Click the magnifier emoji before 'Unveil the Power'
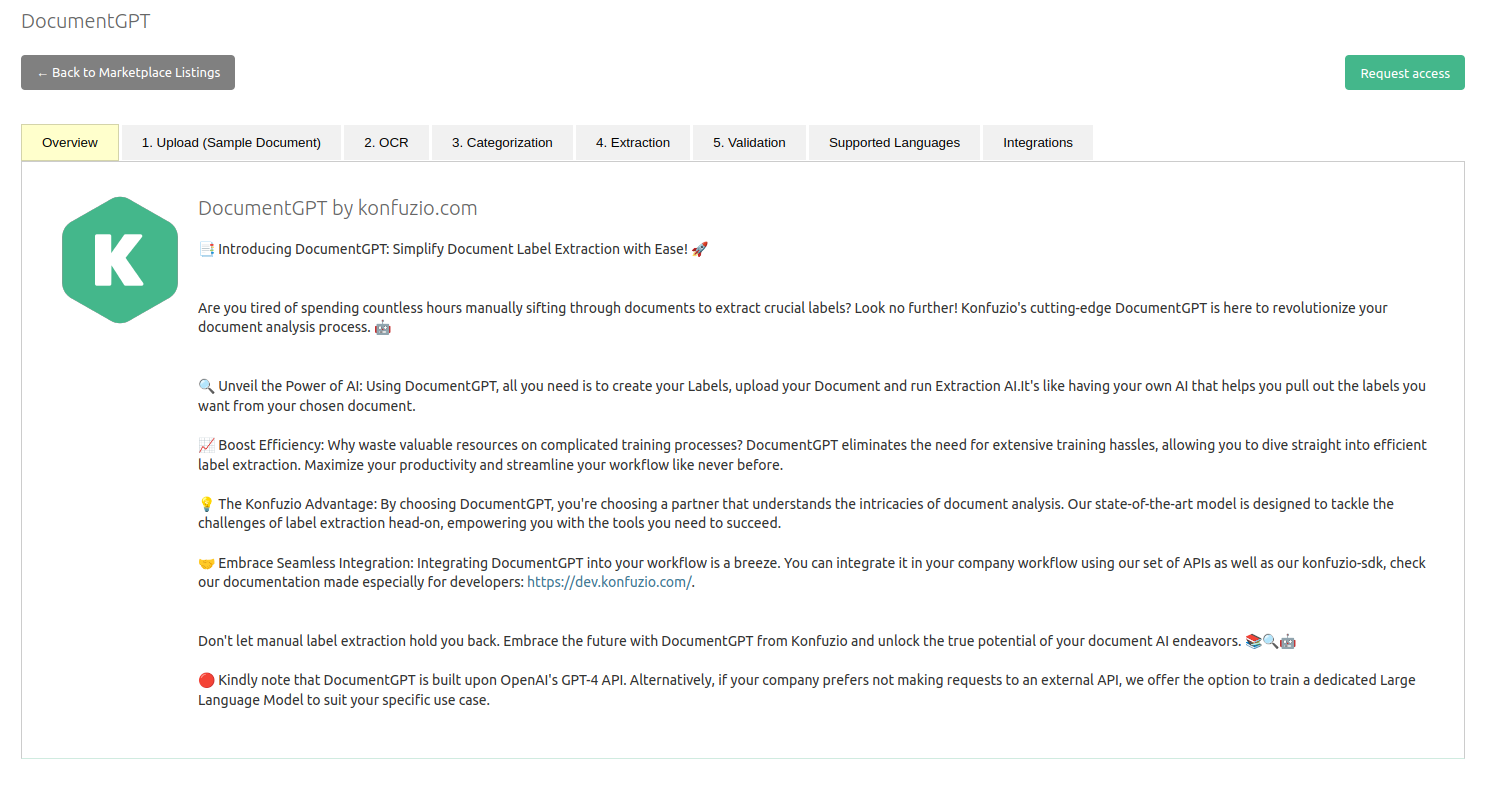Image resolution: width=1503 pixels, height=788 pixels. click(x=206, y=386)
